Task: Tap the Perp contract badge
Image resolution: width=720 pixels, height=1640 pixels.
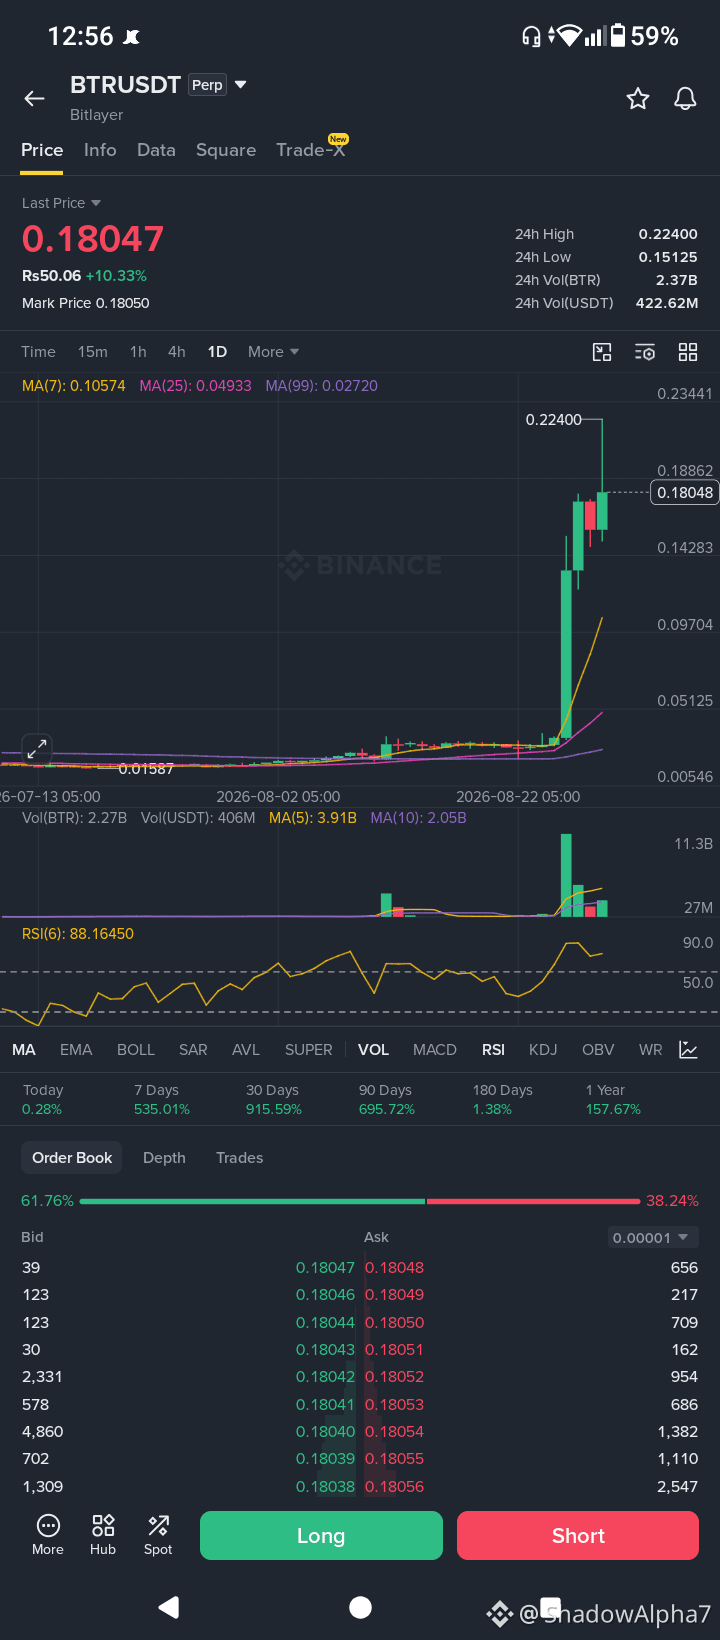Action: click(207, 85)
